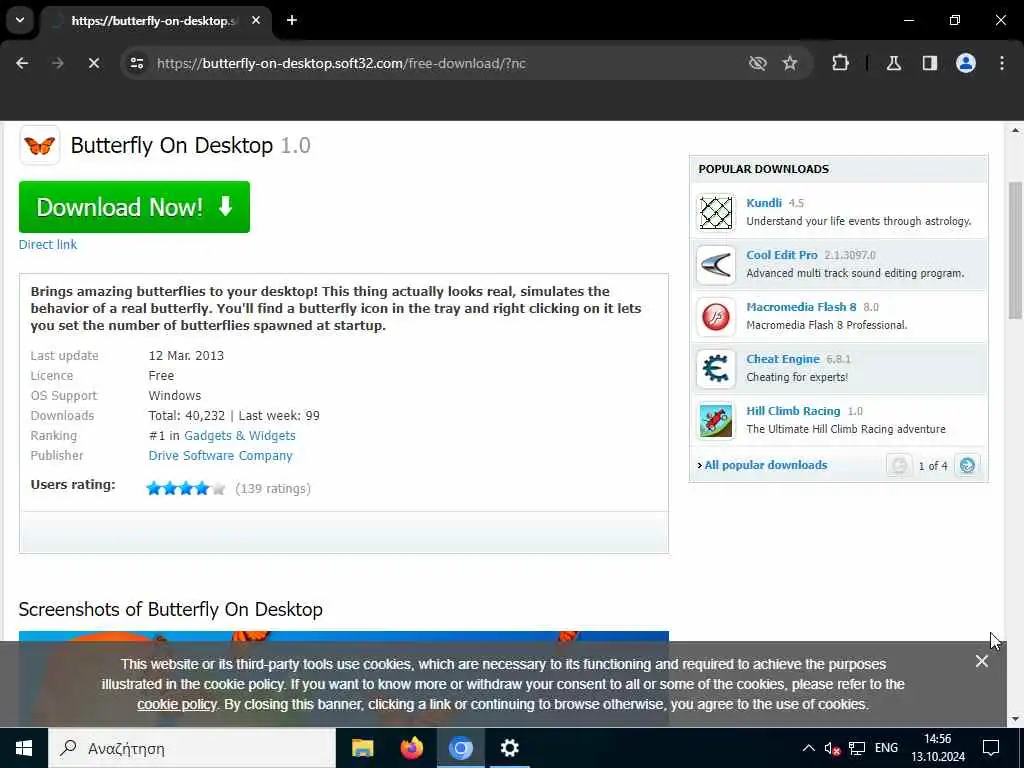The height and width of the screenshot is (768, 1024).
Task: Click the Chrome taskbar icon
Action: [460, 748]
